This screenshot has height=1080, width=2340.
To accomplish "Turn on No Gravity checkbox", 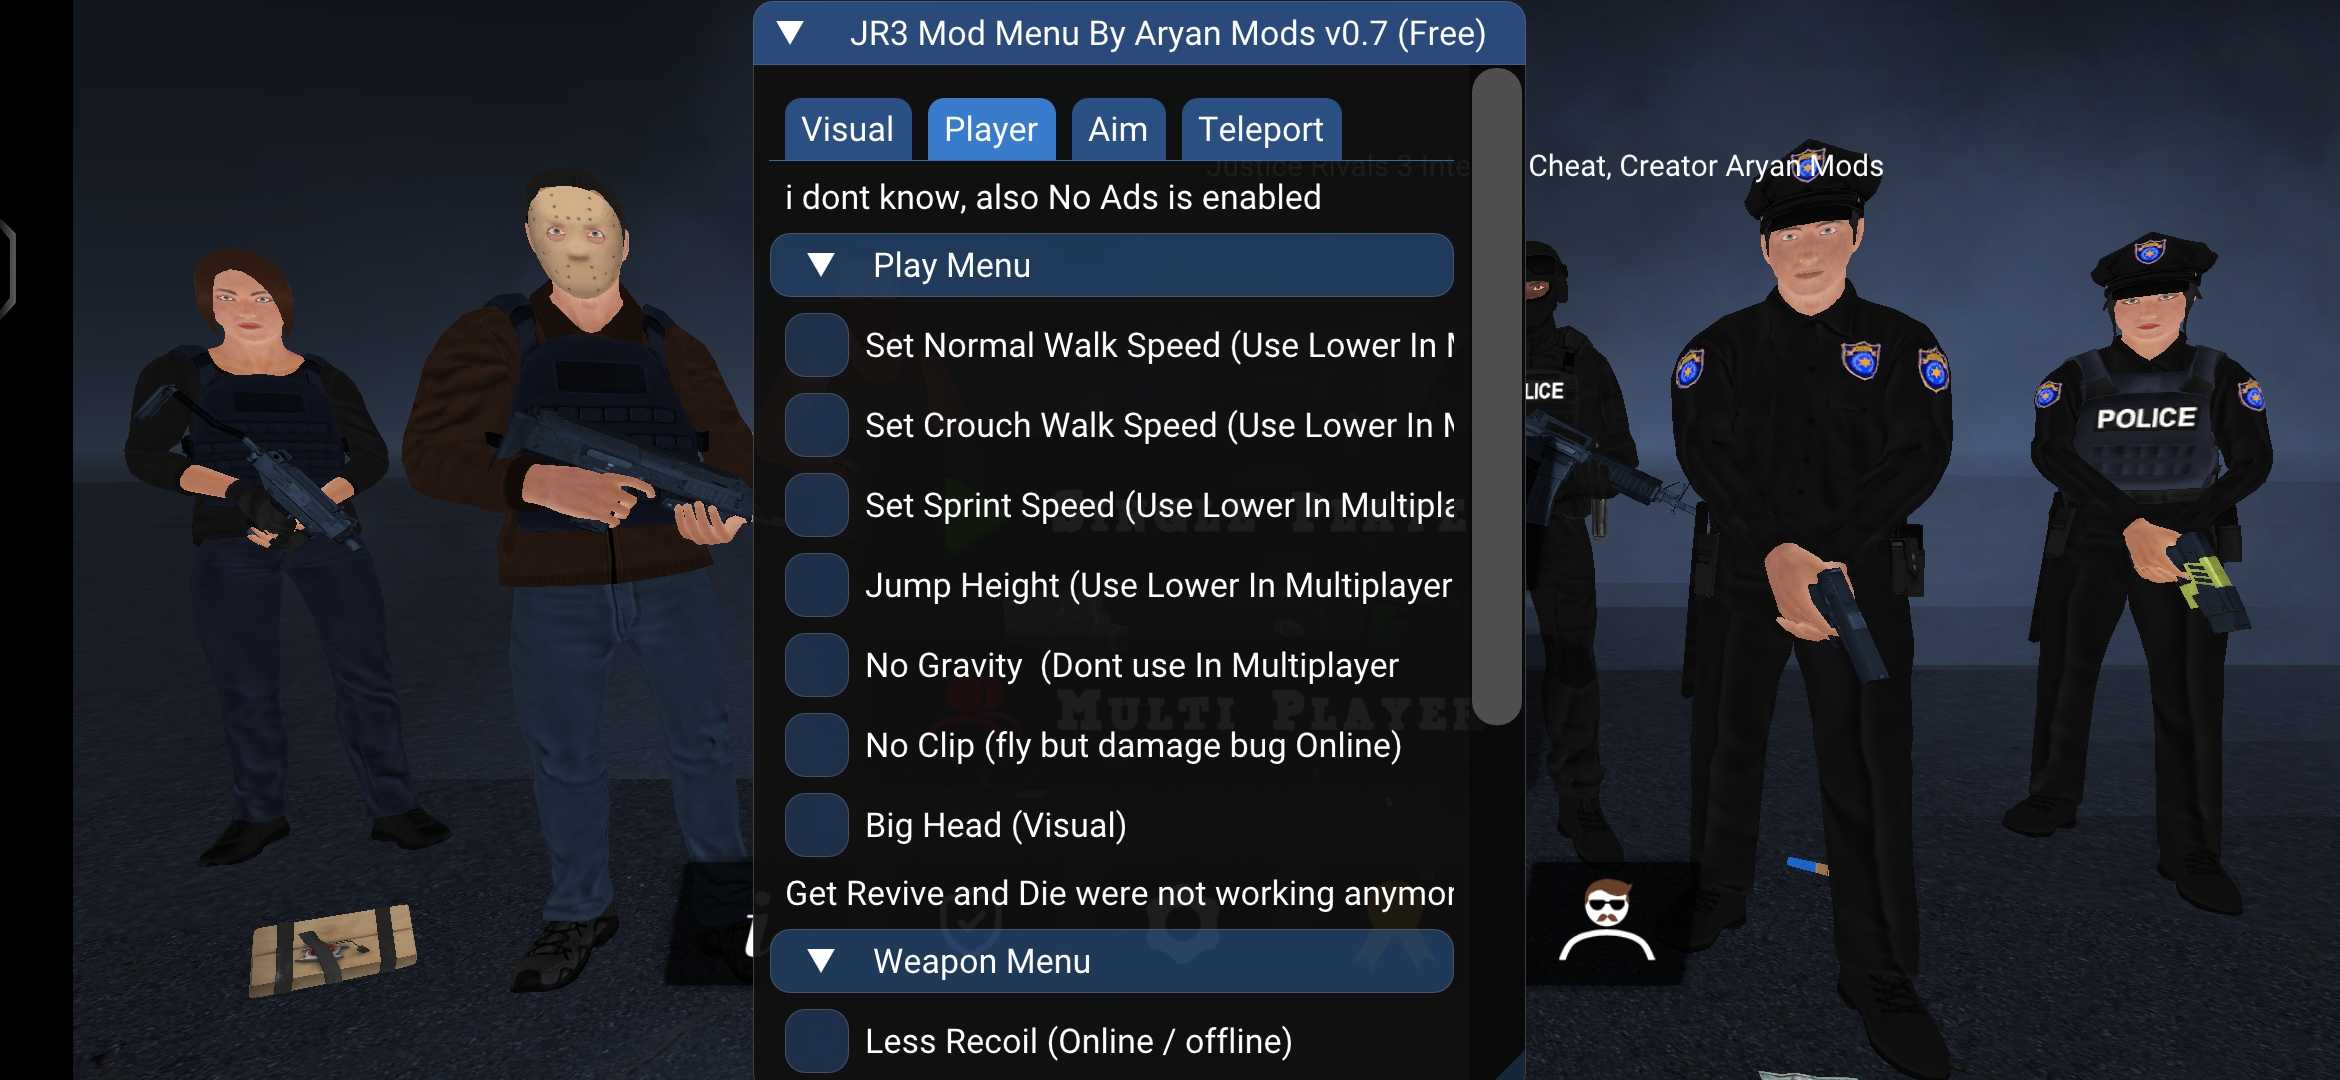I will tap(817, 665).
